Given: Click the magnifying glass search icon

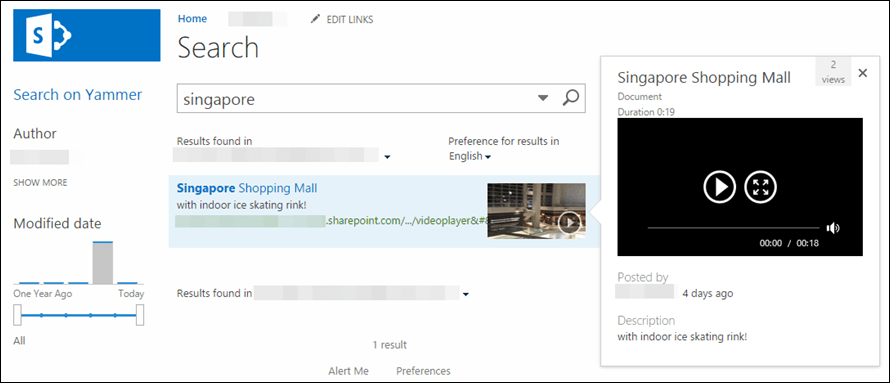Looking at the screenshot, I should (570, 98).
